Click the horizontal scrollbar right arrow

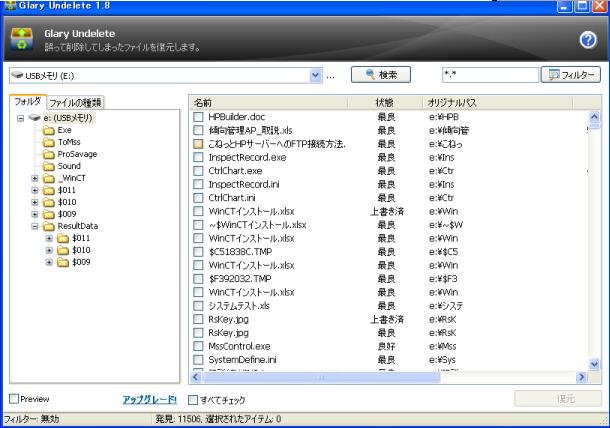pos(581,377)
